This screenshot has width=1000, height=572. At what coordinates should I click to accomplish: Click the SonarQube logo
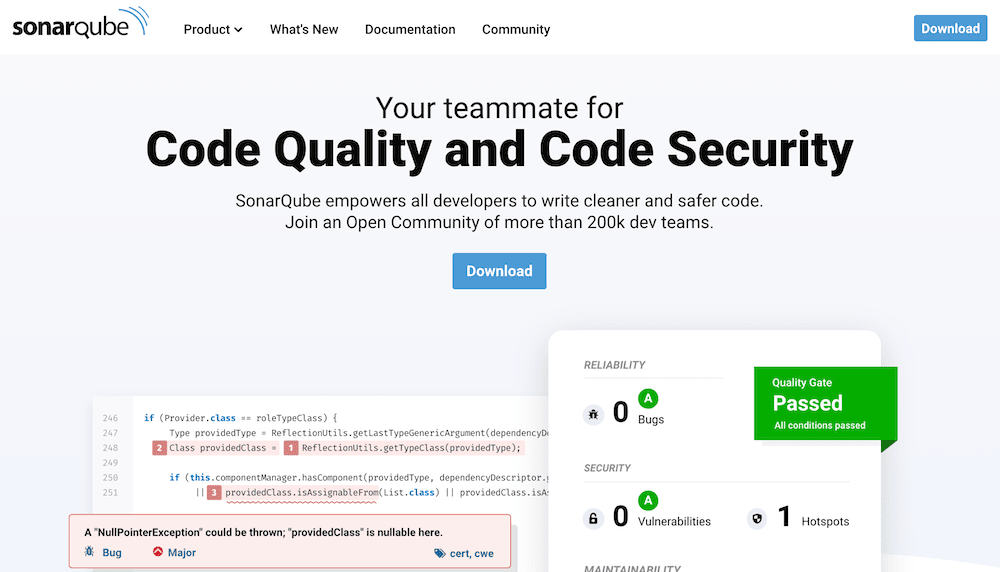tap(81, 23)
